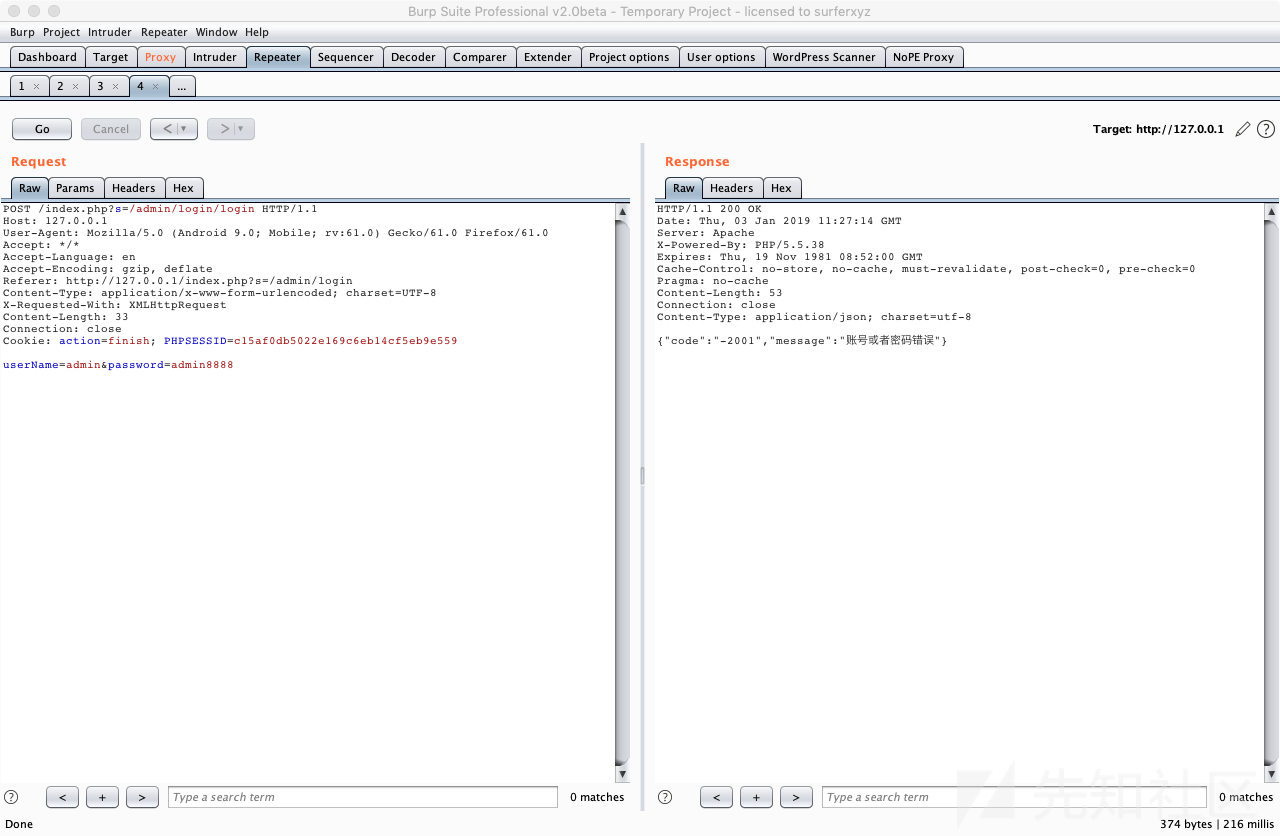This screenshot has width=1280, height=836.
Task: Open response search options plus button
Action: pyautogui.click(x=756, y=797)
